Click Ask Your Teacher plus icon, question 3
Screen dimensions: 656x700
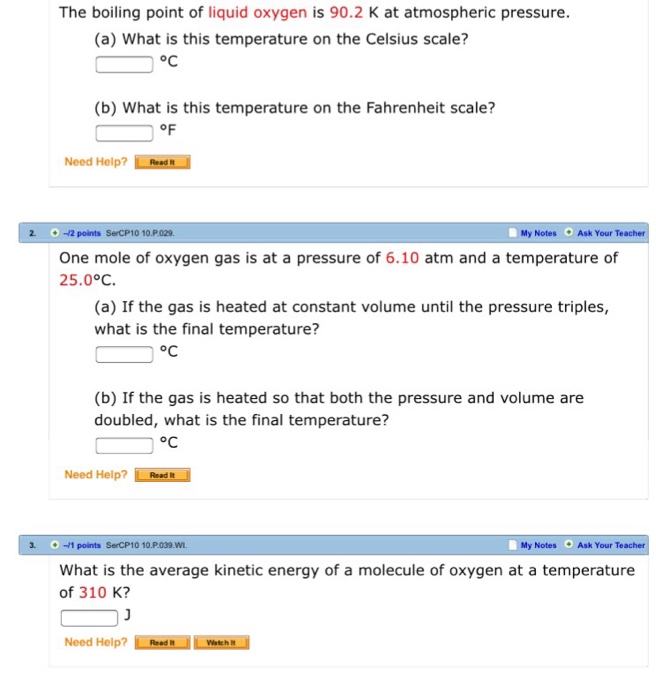coord(568,545)
